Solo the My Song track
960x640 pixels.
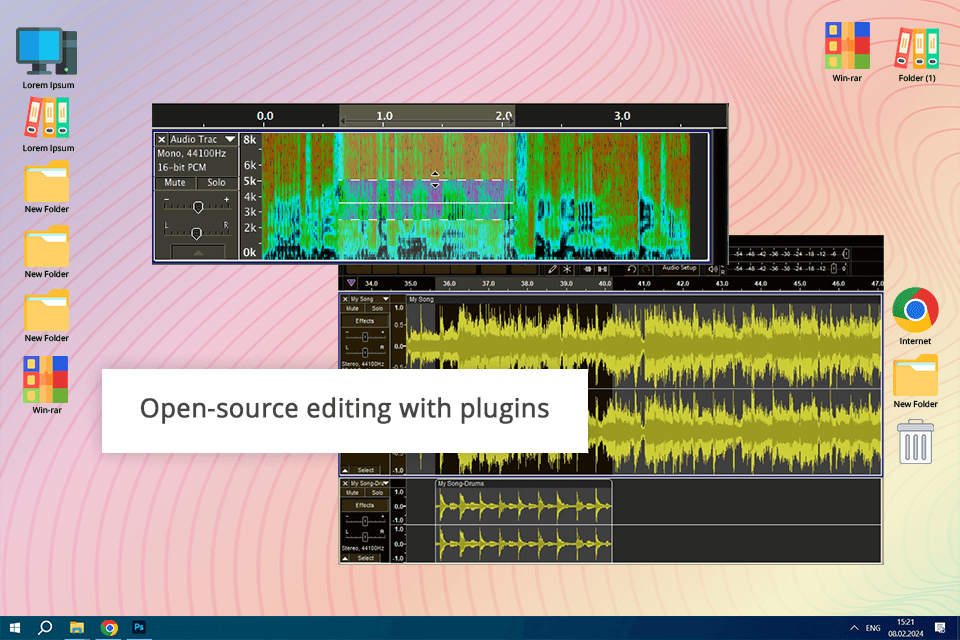[x=377, y=309]
